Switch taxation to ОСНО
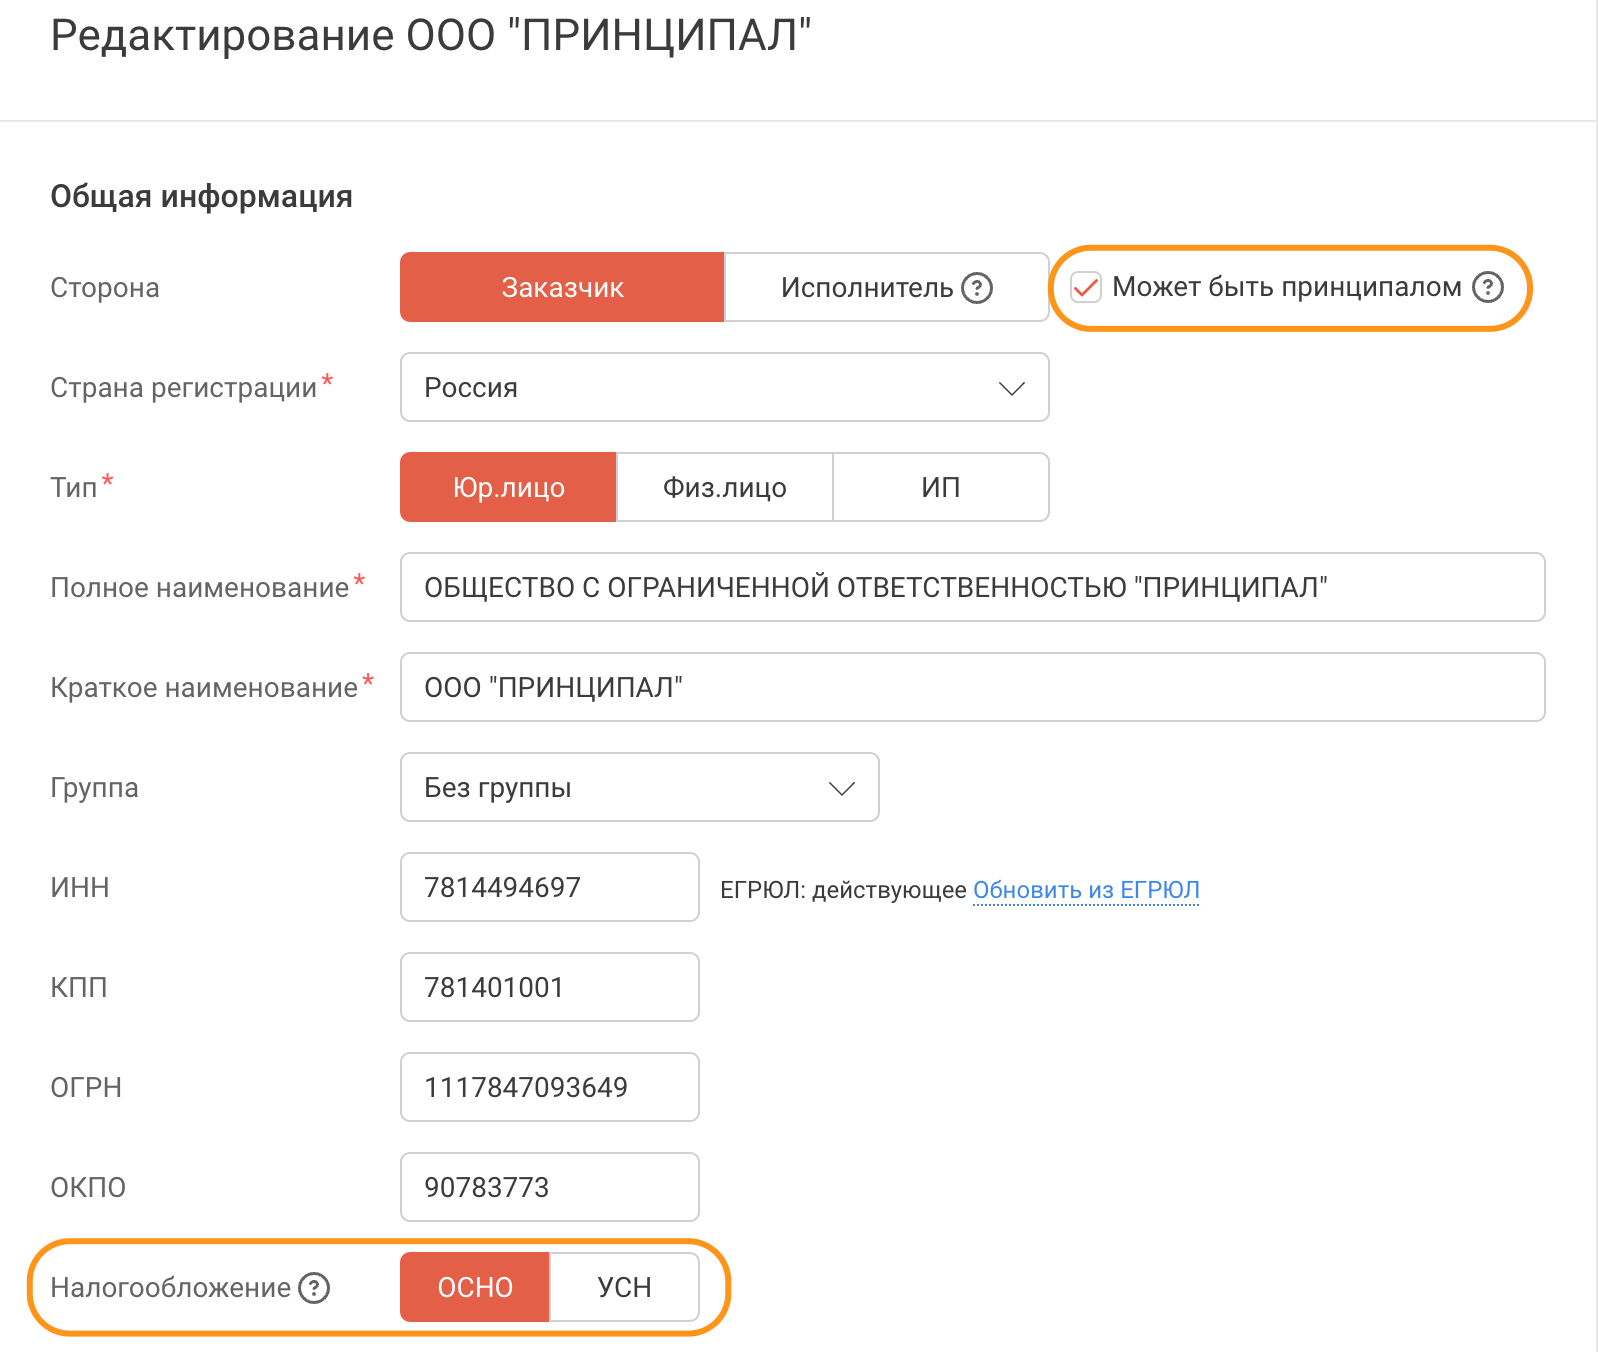Viewport: 1598px width, 1352px height. 475,1287
